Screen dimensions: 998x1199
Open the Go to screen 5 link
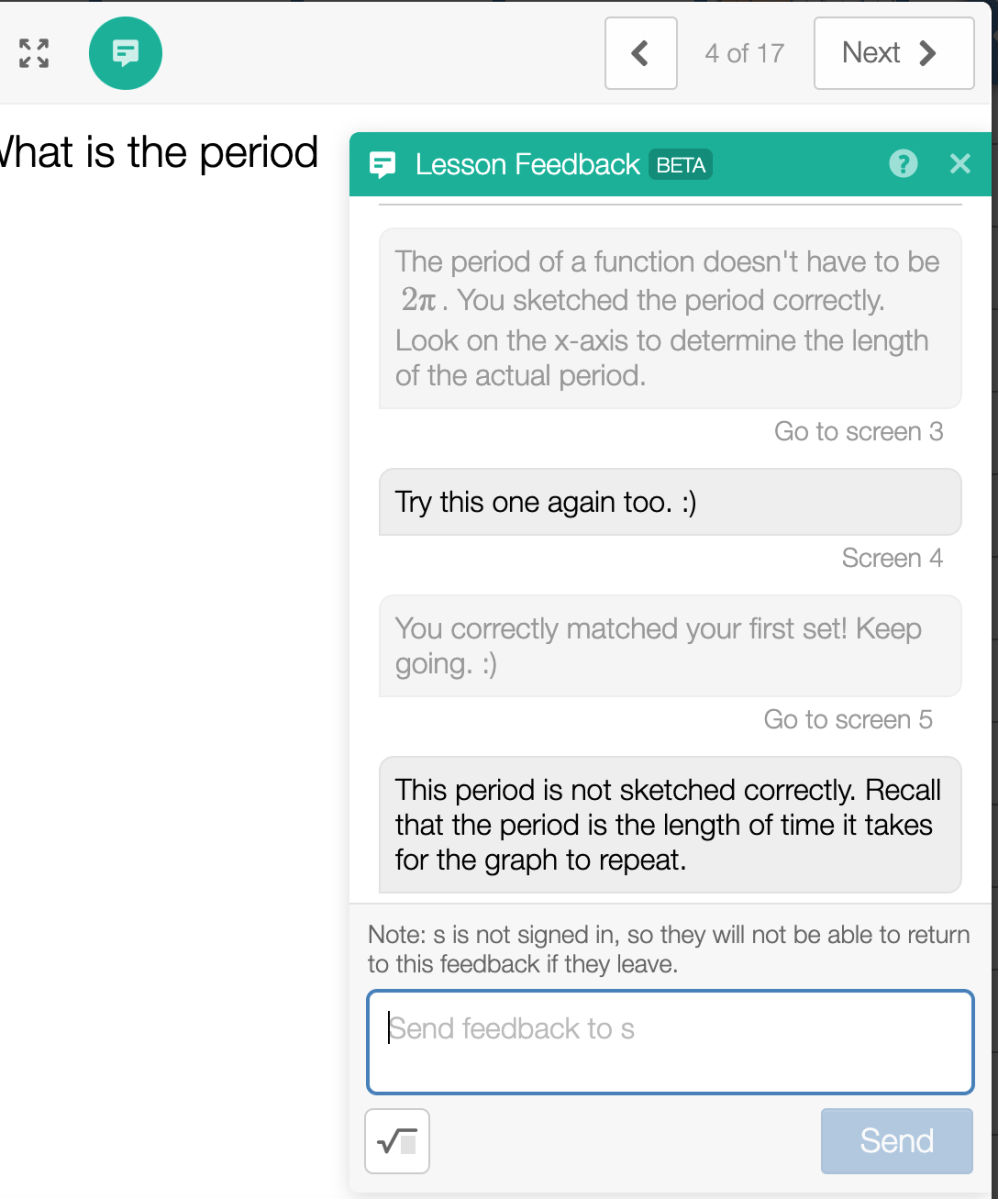(848, 719)
